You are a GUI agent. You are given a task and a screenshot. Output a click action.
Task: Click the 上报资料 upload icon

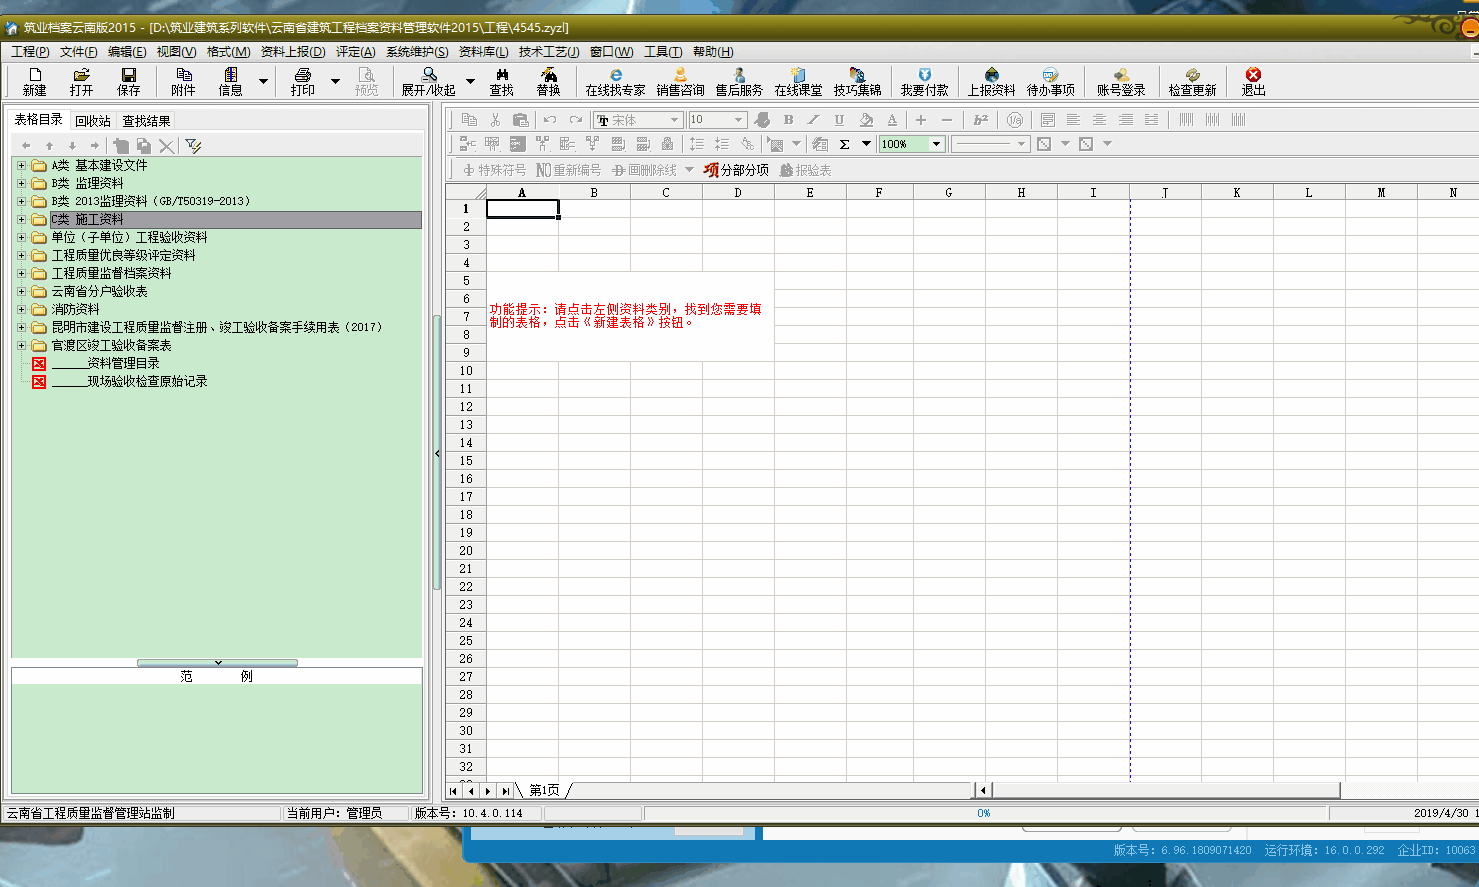click(x=991, y=81)
